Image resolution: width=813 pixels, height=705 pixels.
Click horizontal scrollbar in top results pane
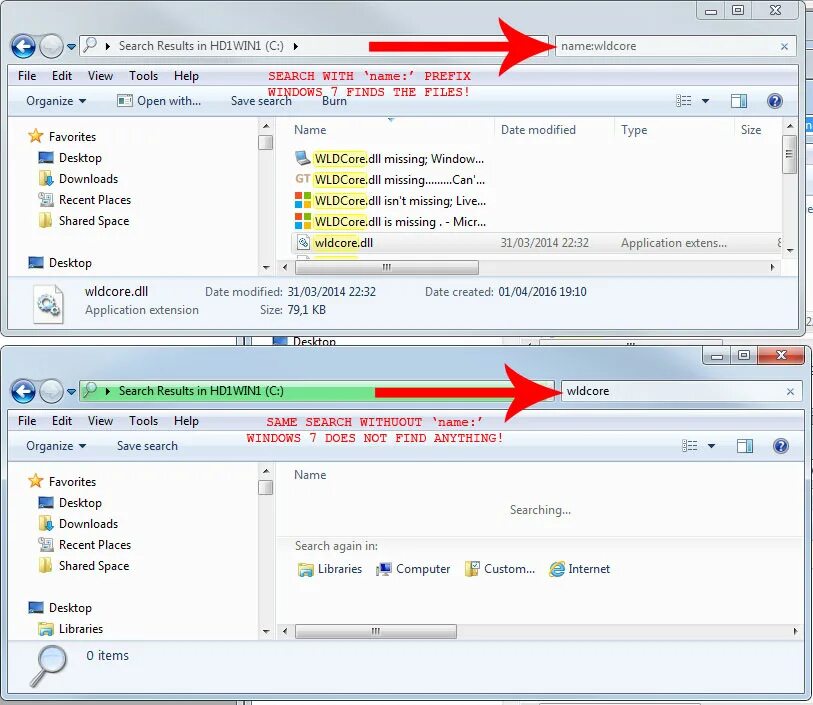point(387,267)
